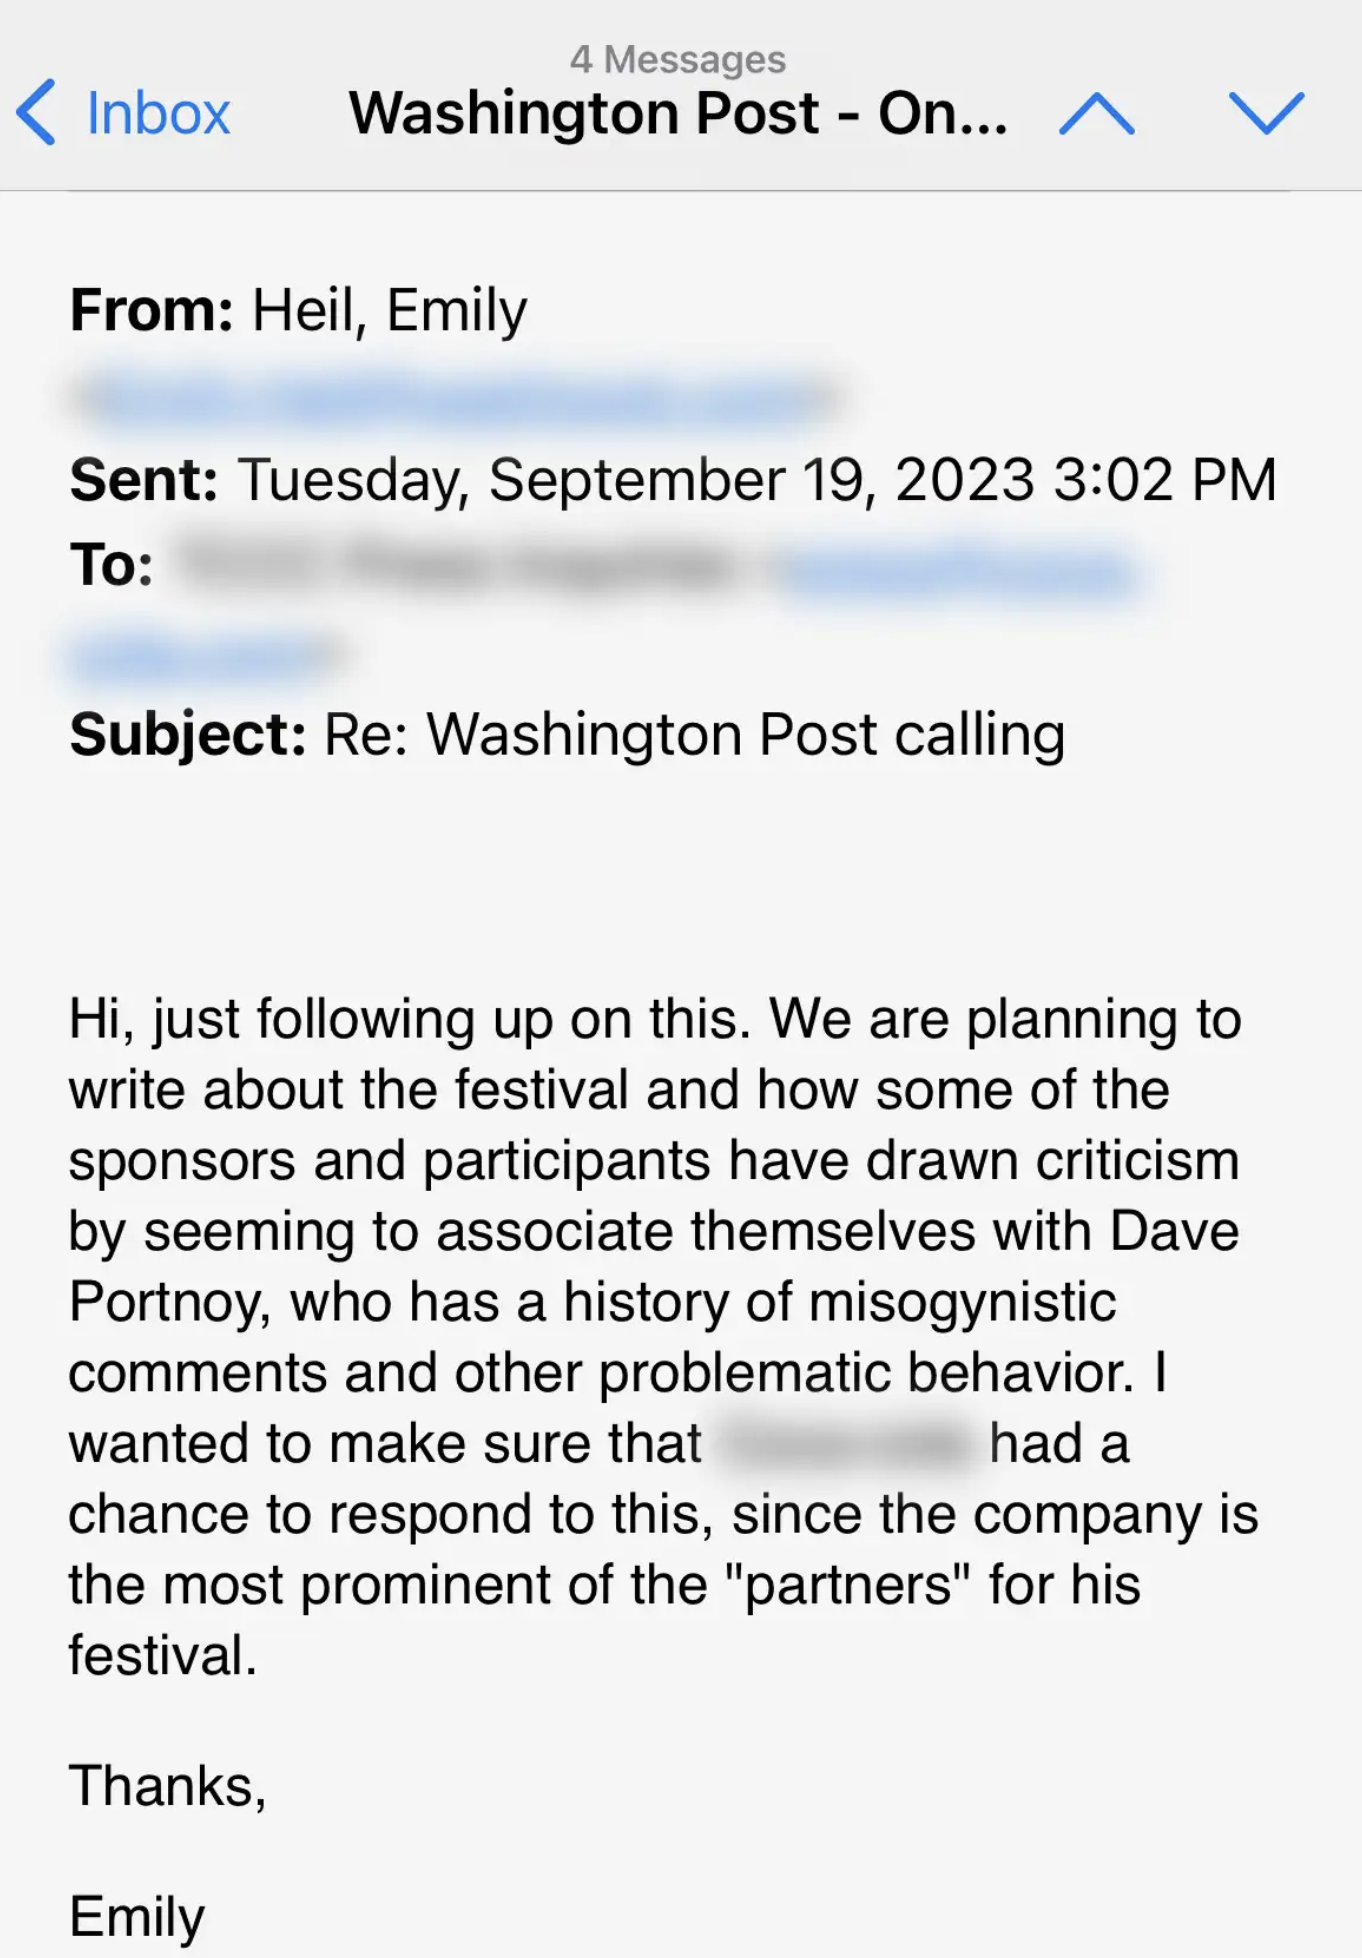Tap the back chevron beside Inbox
The width and height of the screenshot is (1362, 1958).
(36, 112)
